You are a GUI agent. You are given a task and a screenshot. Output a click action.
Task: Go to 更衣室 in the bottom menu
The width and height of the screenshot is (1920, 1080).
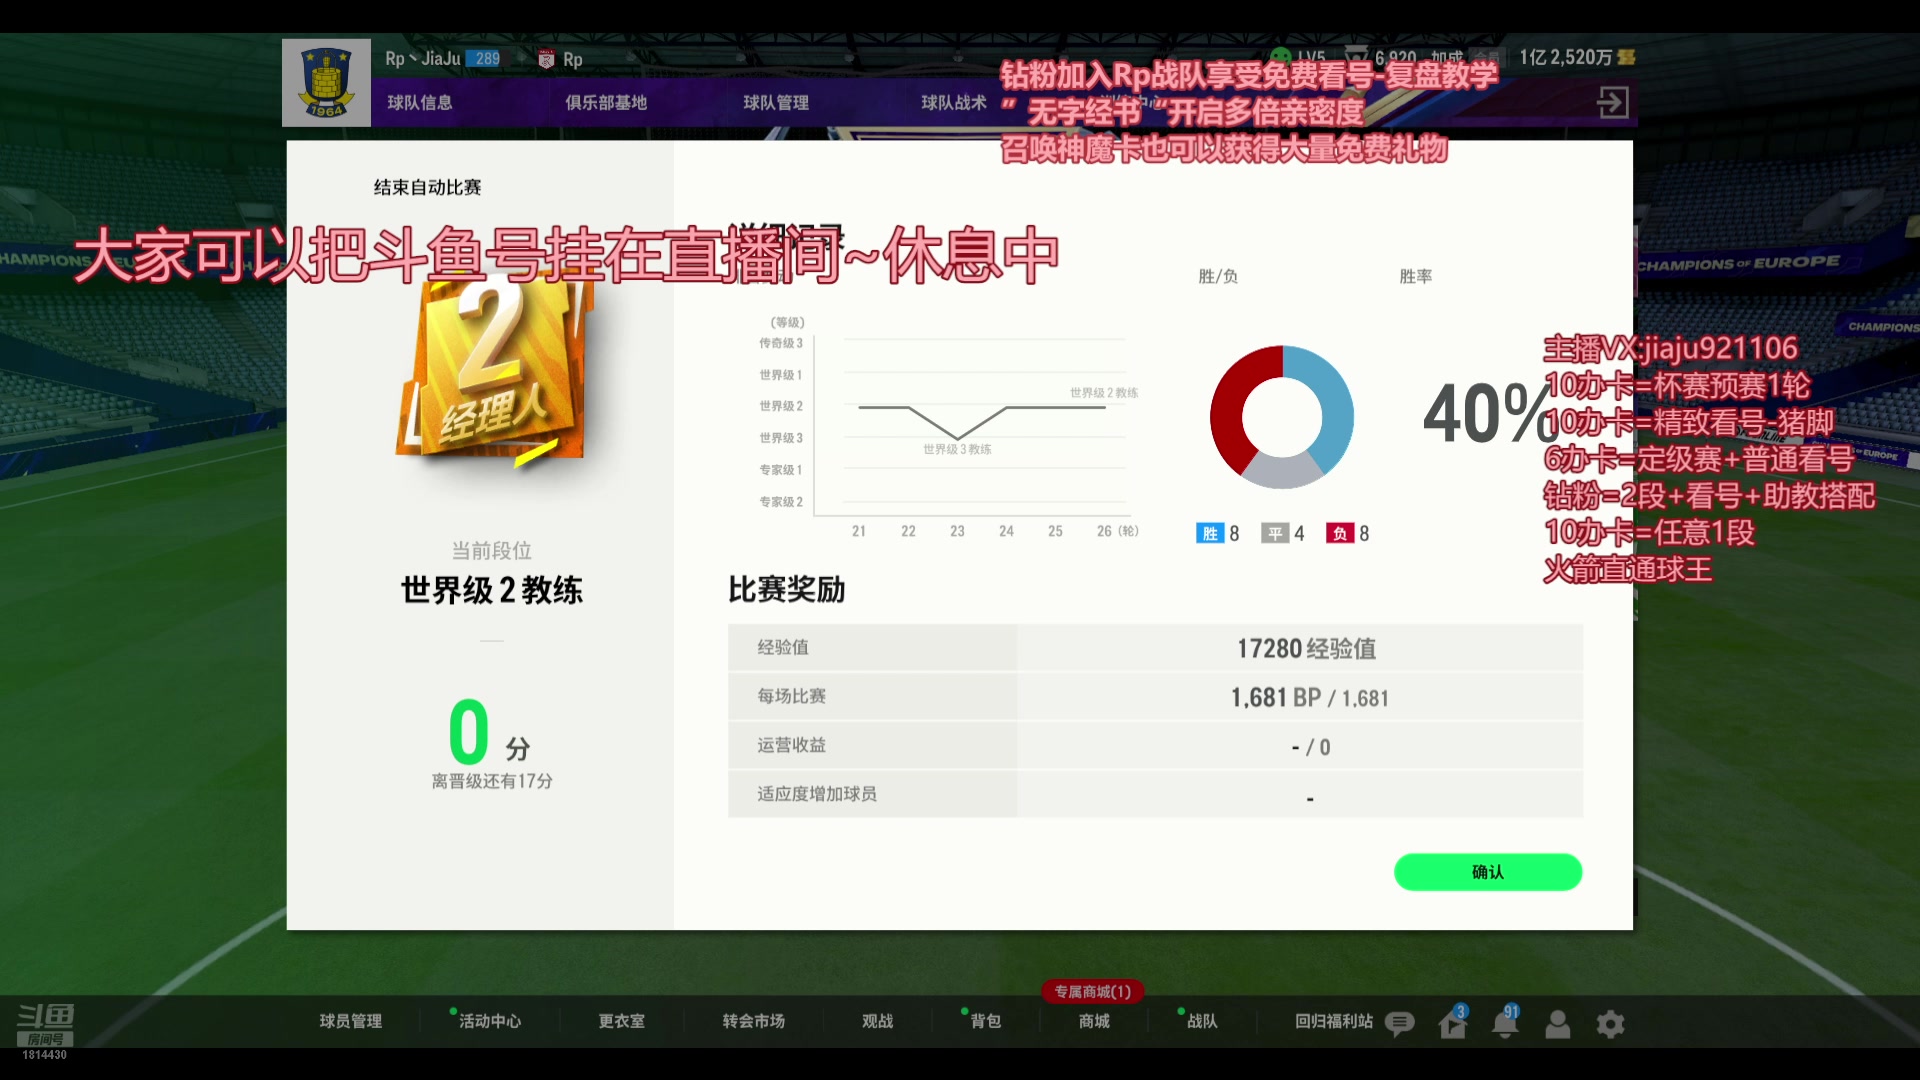coord(622,1021)
